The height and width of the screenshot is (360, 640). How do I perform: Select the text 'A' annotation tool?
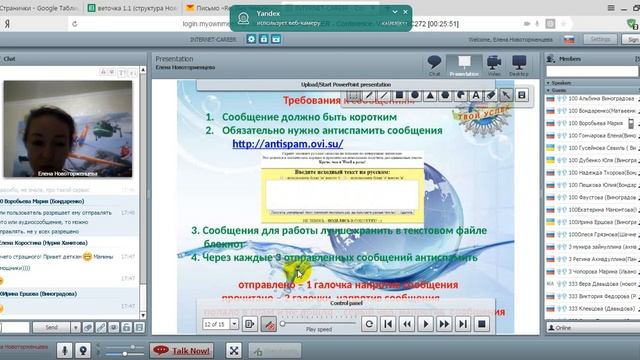point(476,96)
